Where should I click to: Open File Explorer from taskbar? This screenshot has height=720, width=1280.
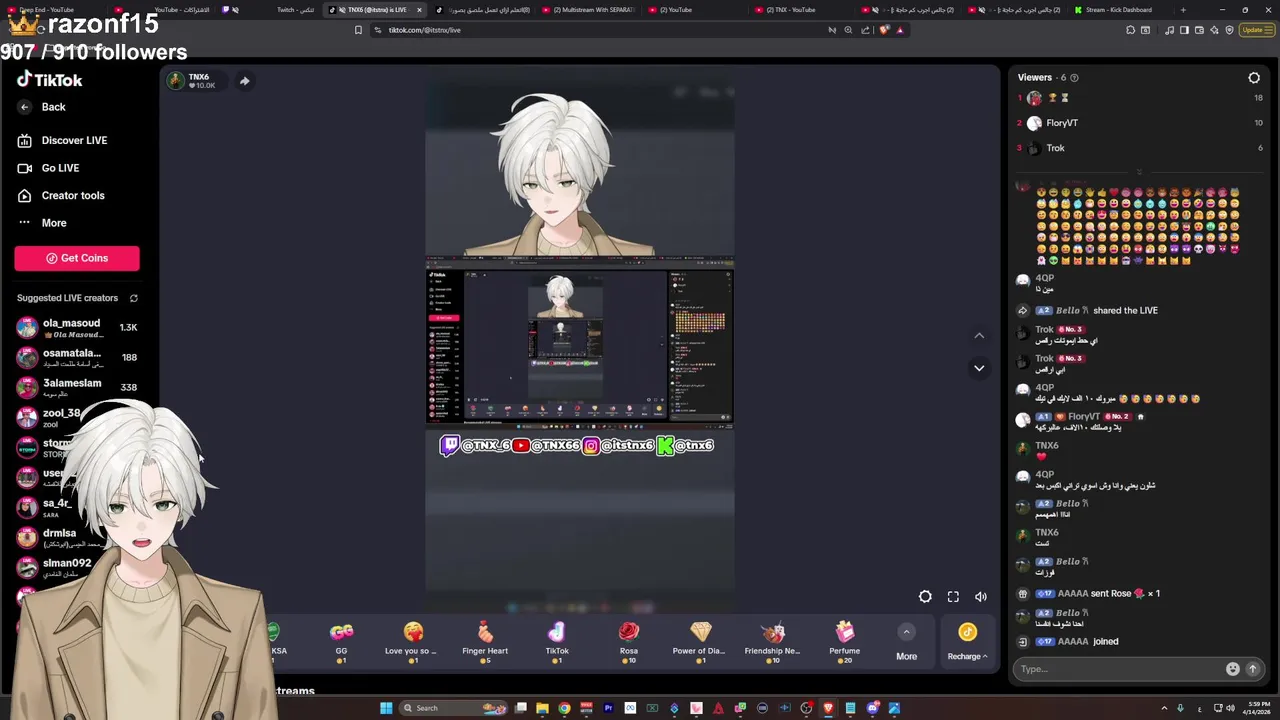(x=542, y=708)
